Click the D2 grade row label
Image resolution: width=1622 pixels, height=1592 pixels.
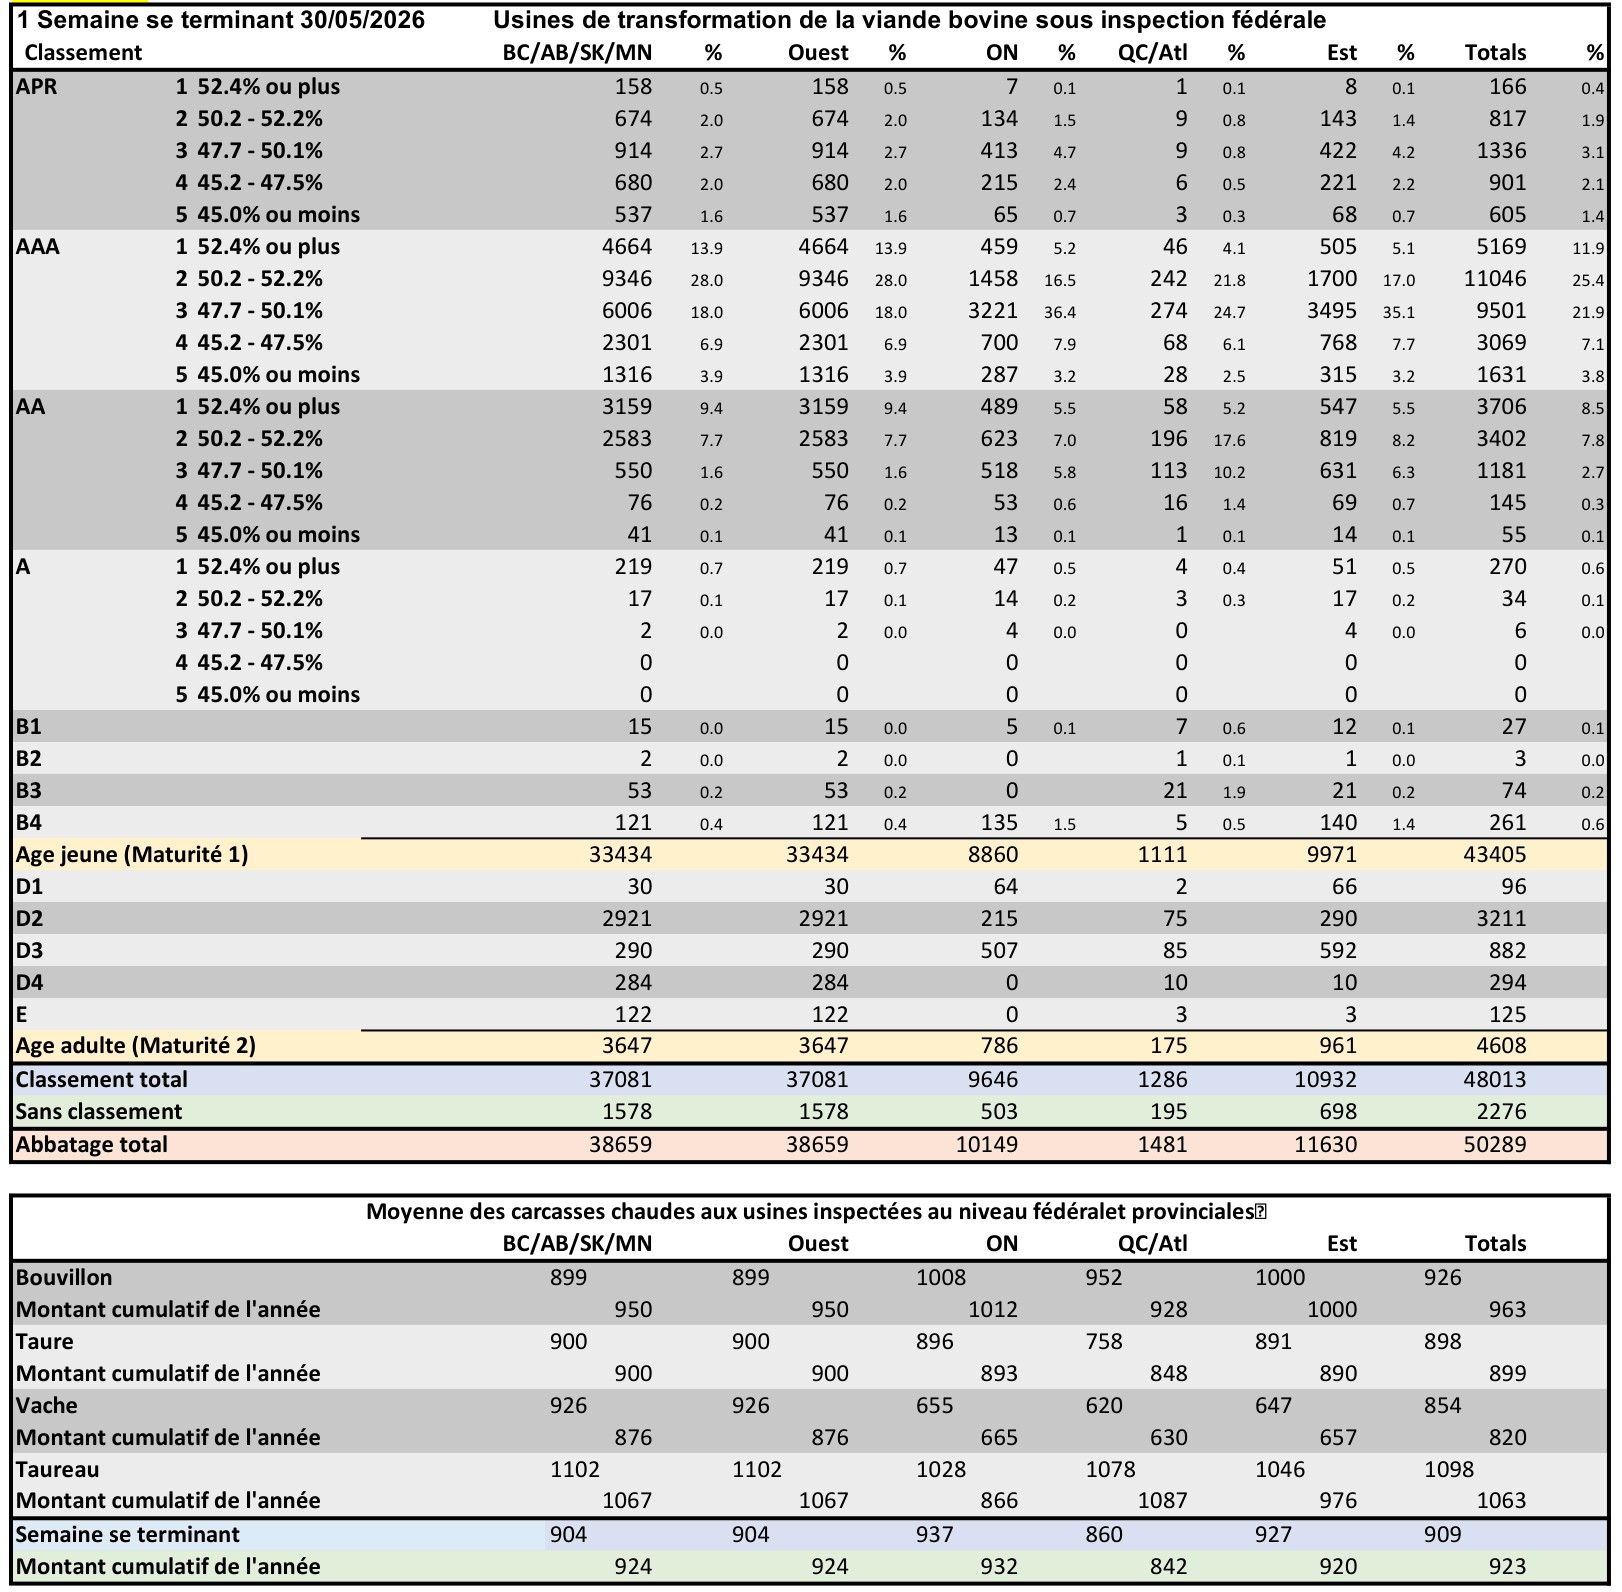[x=29, y=919]
